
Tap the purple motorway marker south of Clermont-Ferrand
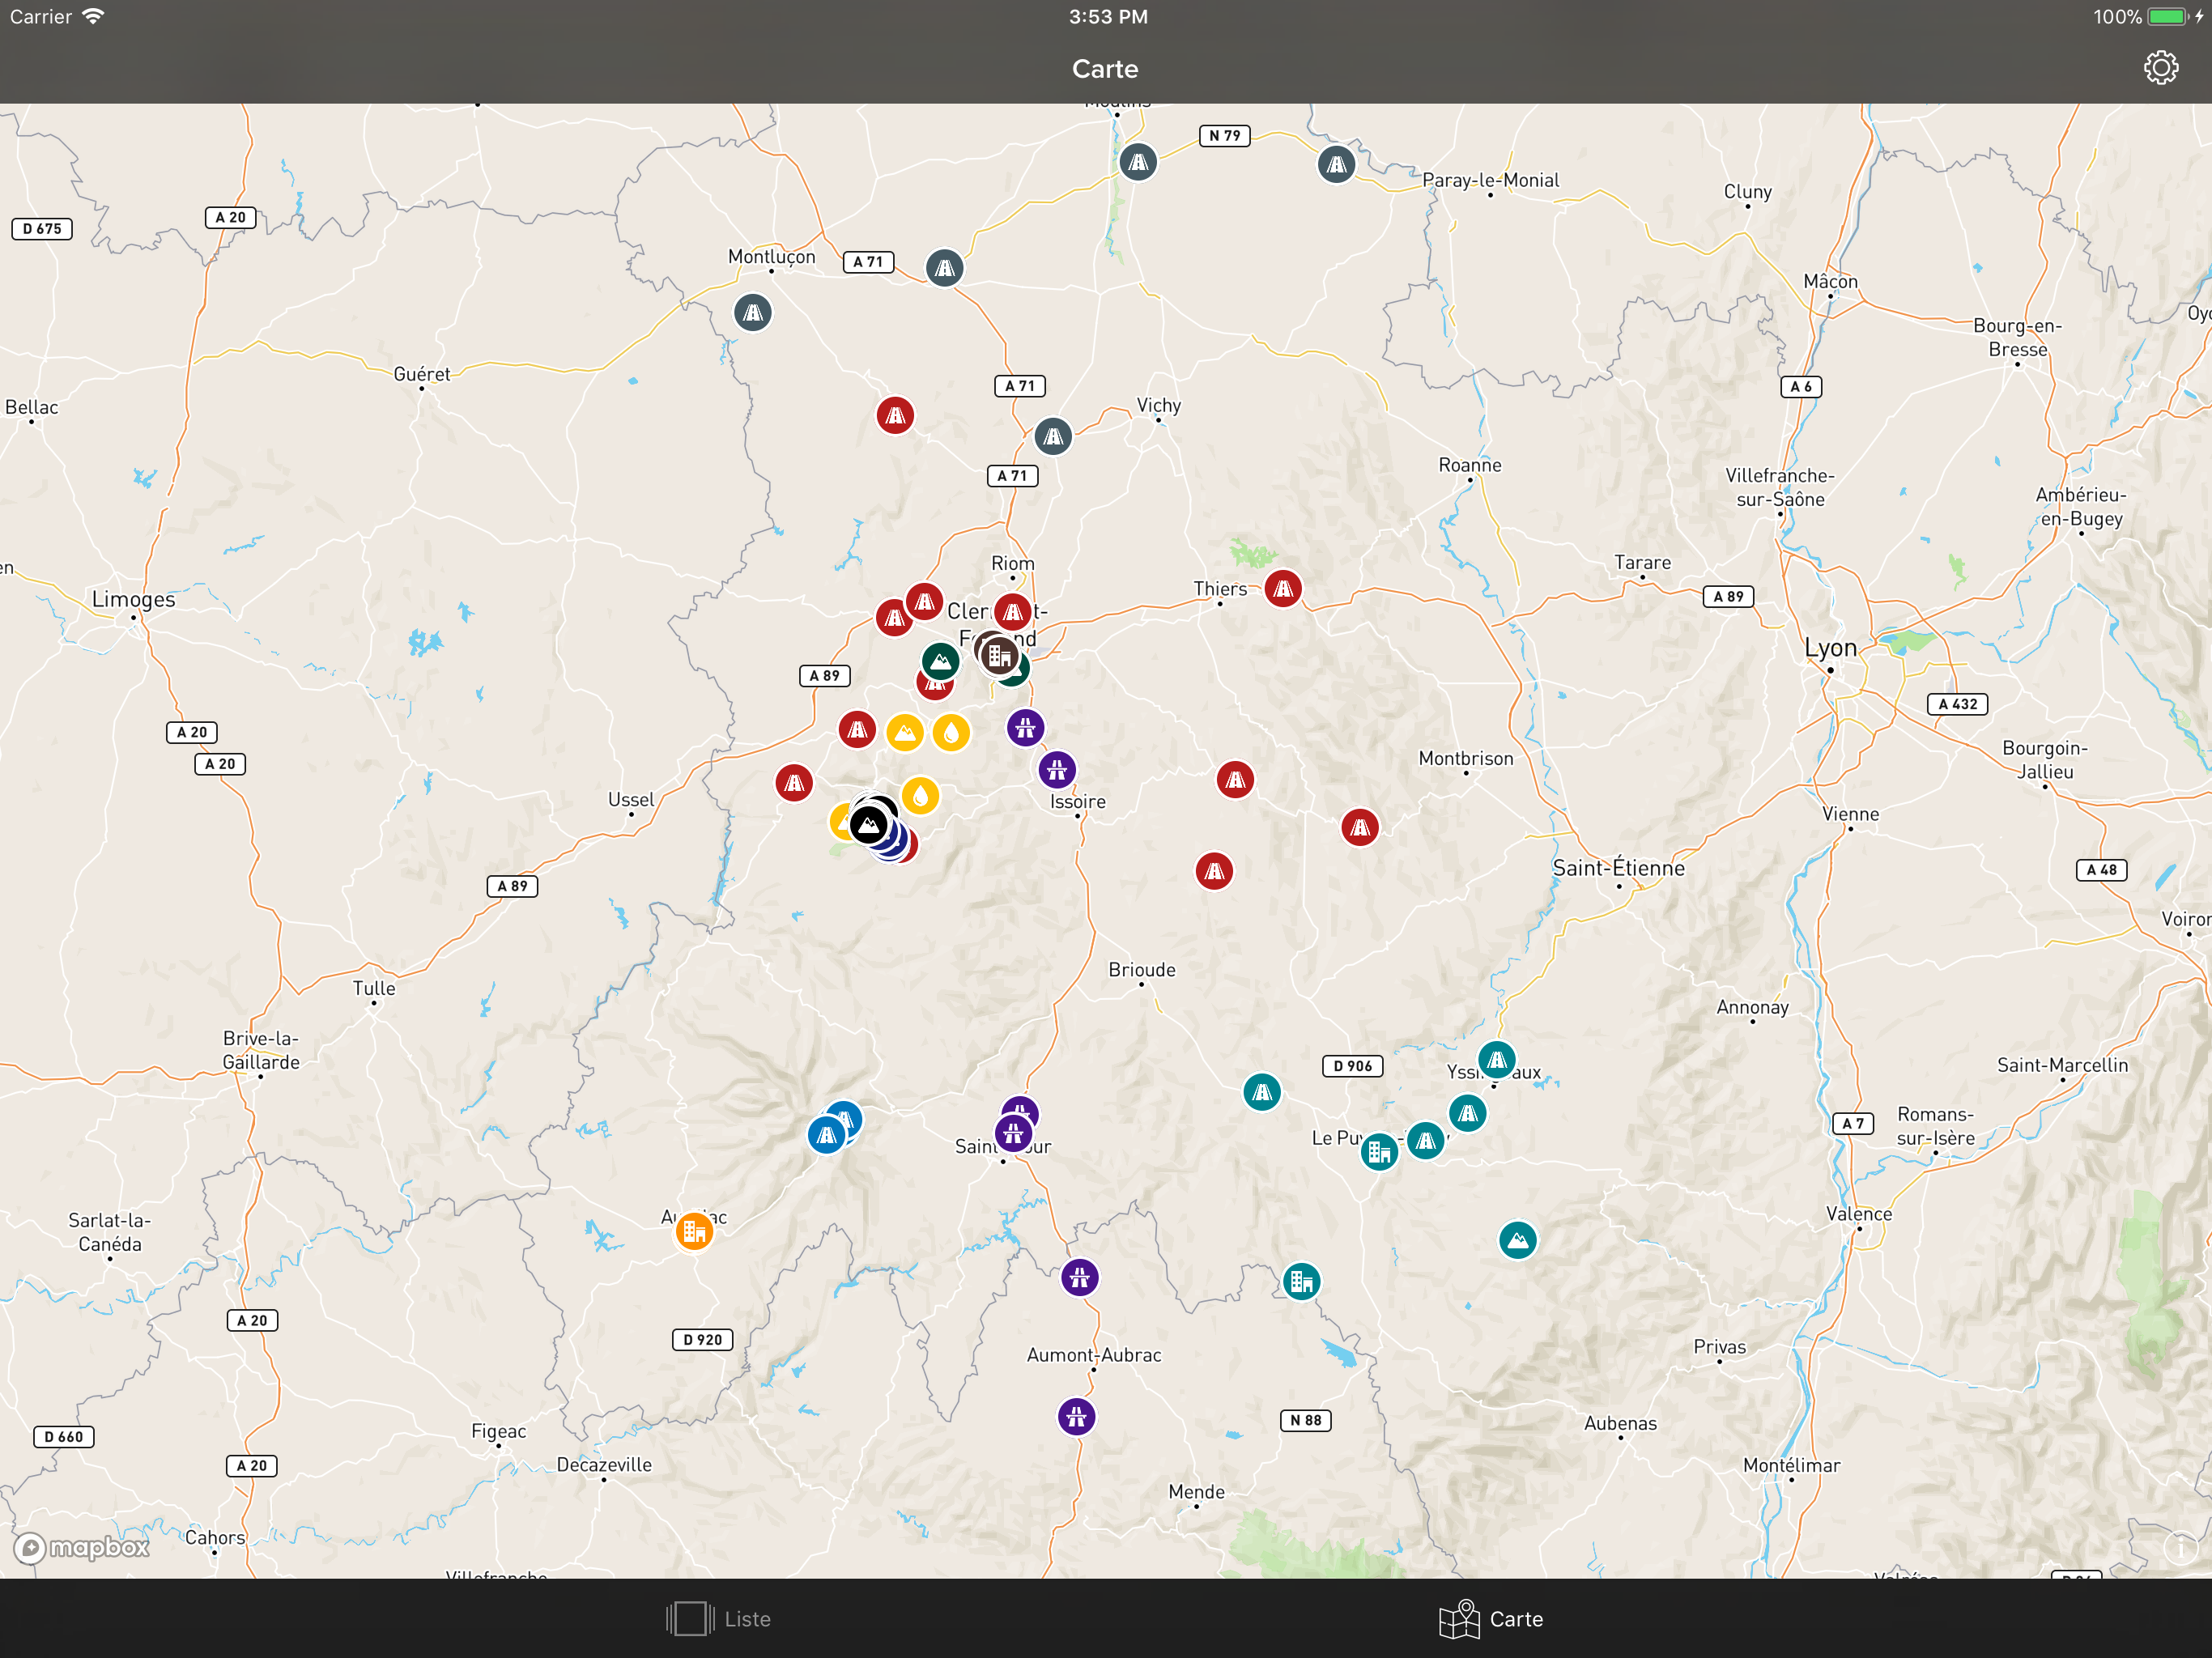(1025, 728)
